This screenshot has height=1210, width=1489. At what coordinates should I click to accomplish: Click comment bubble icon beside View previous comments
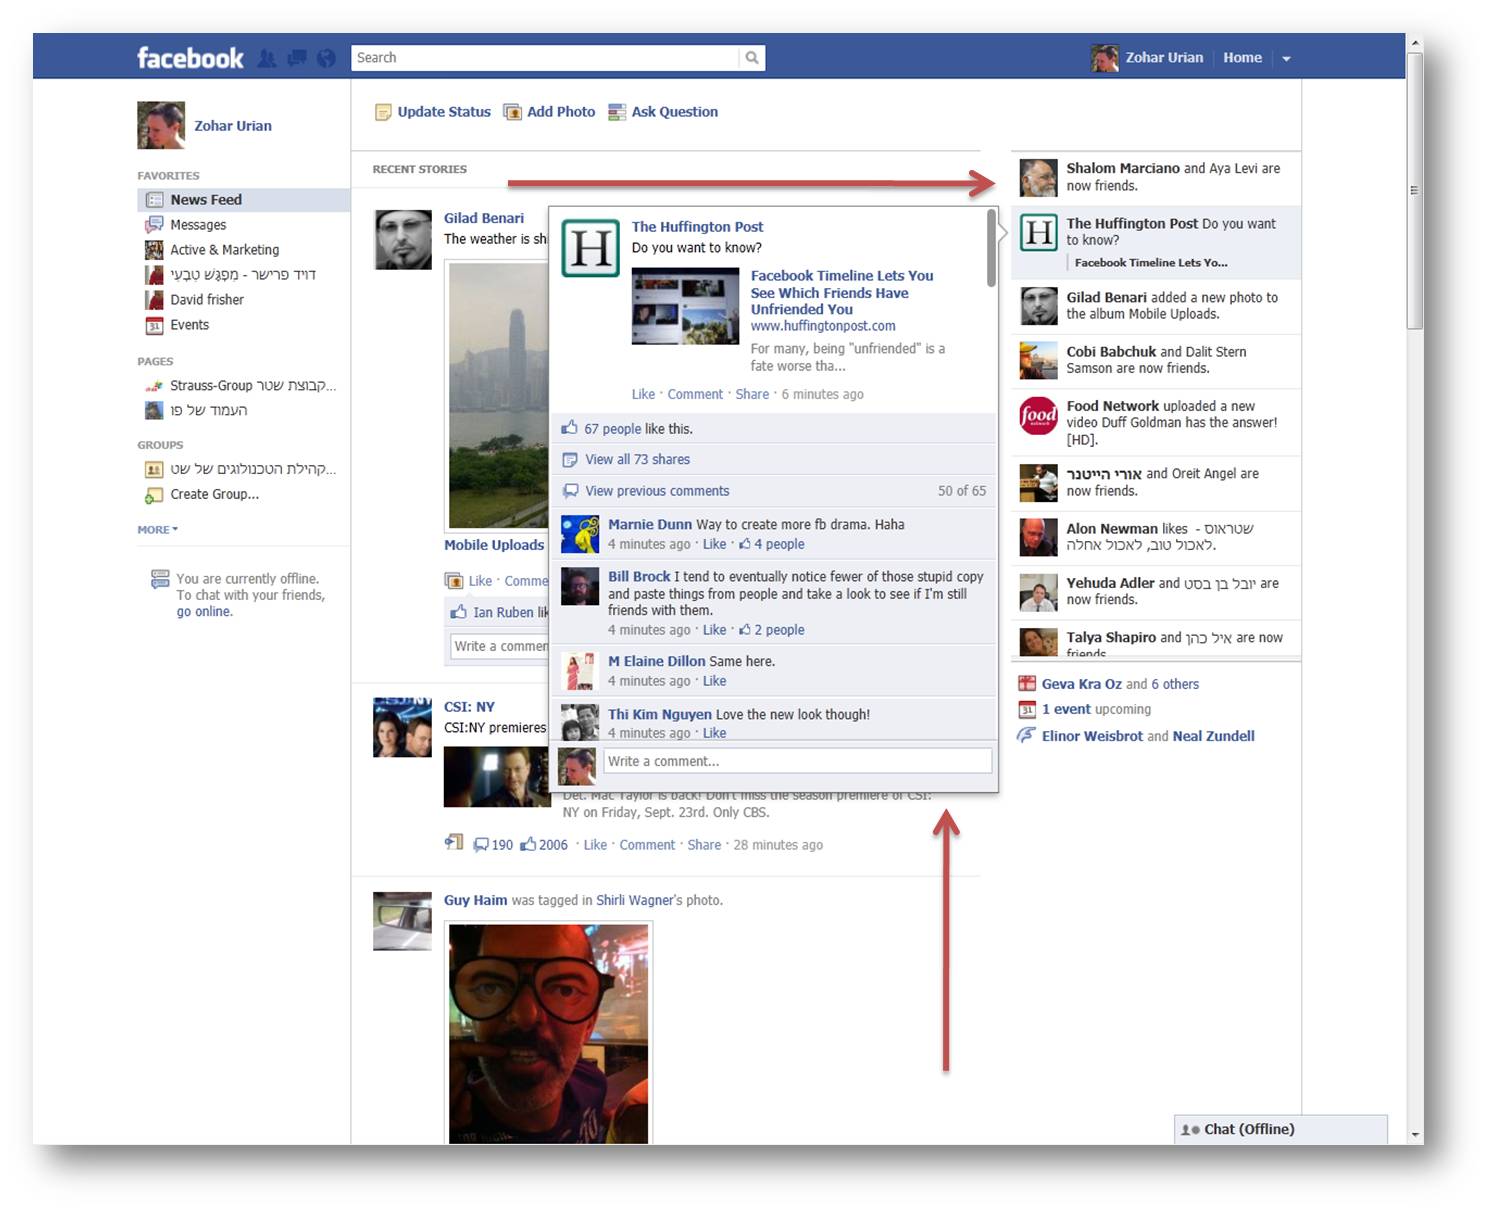(570, 491)
